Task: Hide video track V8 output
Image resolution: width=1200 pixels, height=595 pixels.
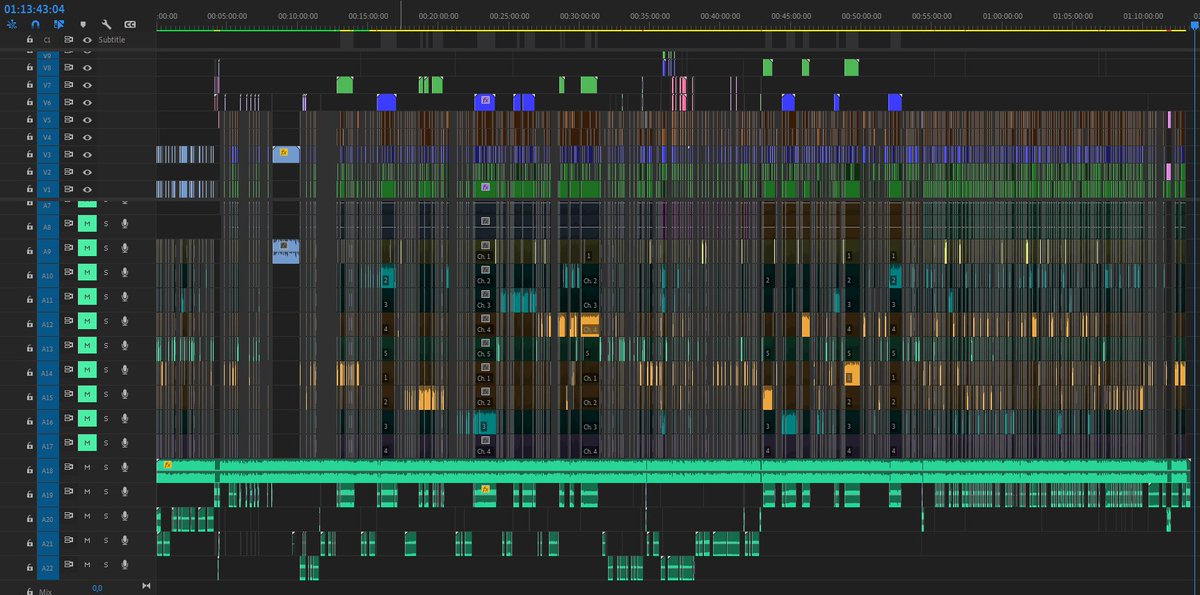Action: point(88,68)
